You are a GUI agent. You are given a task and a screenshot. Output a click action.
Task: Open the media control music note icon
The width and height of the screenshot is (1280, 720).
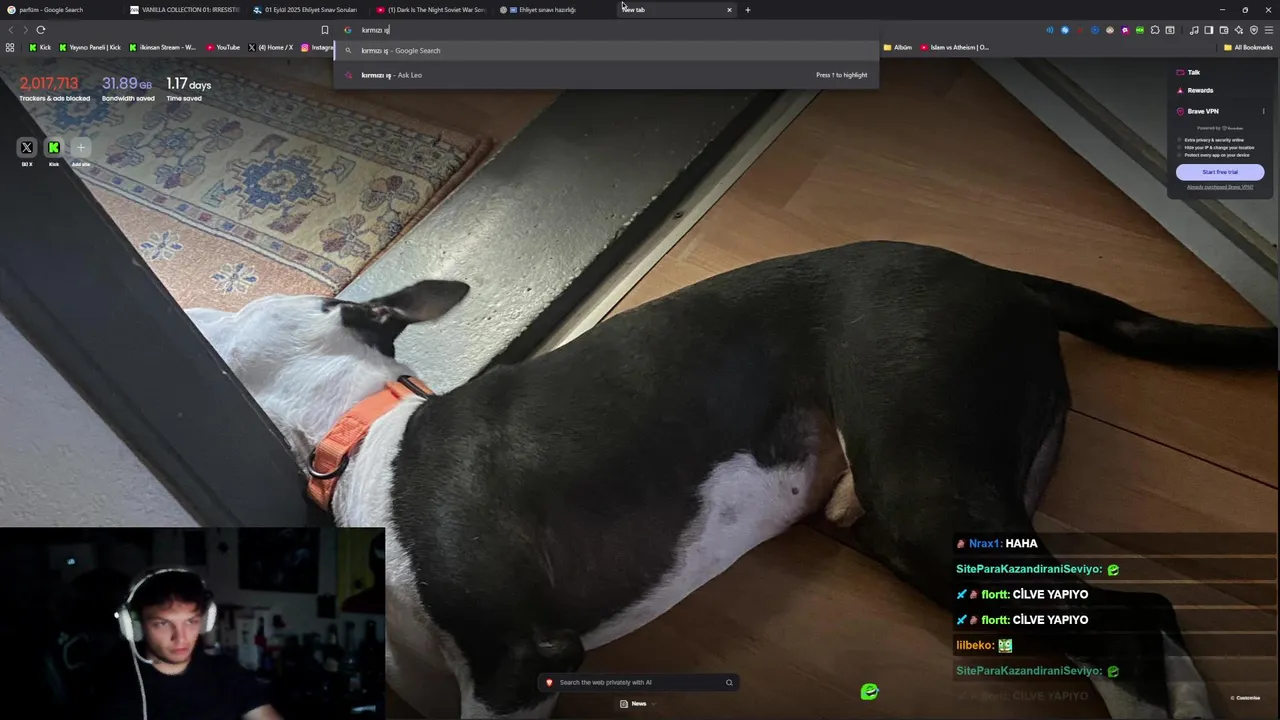1194,30
